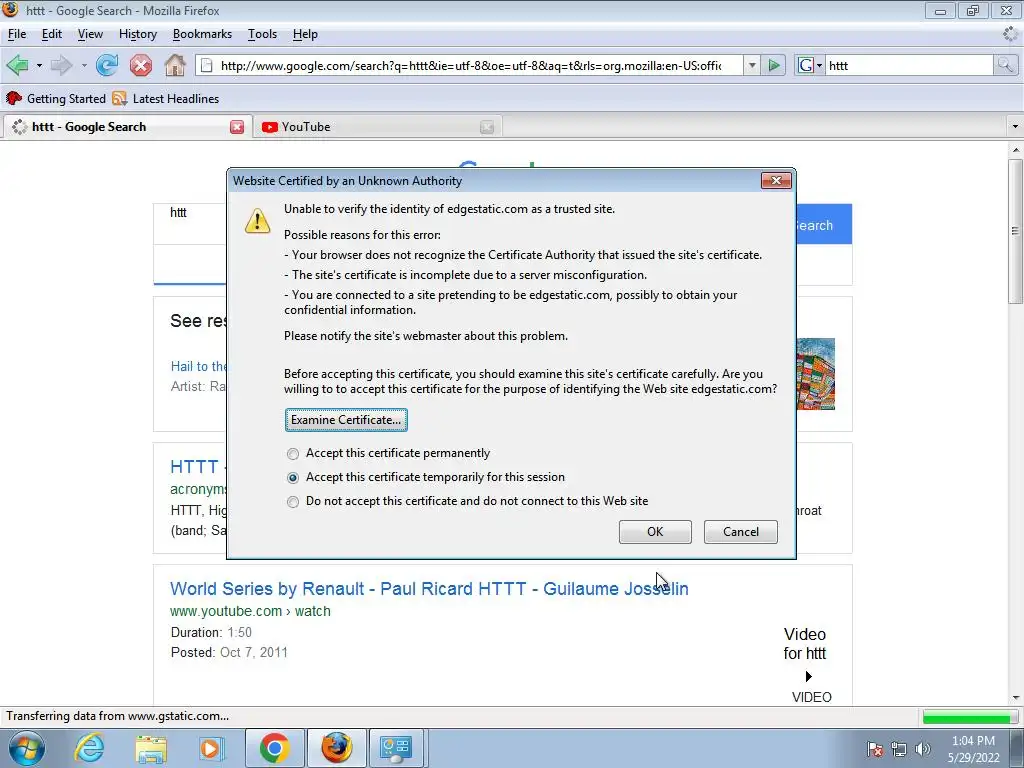Viewport: 1024px width, 768px height.
Task: Click the Forward arrow in Firefox toolbar
Action: (x=61, y=65)
